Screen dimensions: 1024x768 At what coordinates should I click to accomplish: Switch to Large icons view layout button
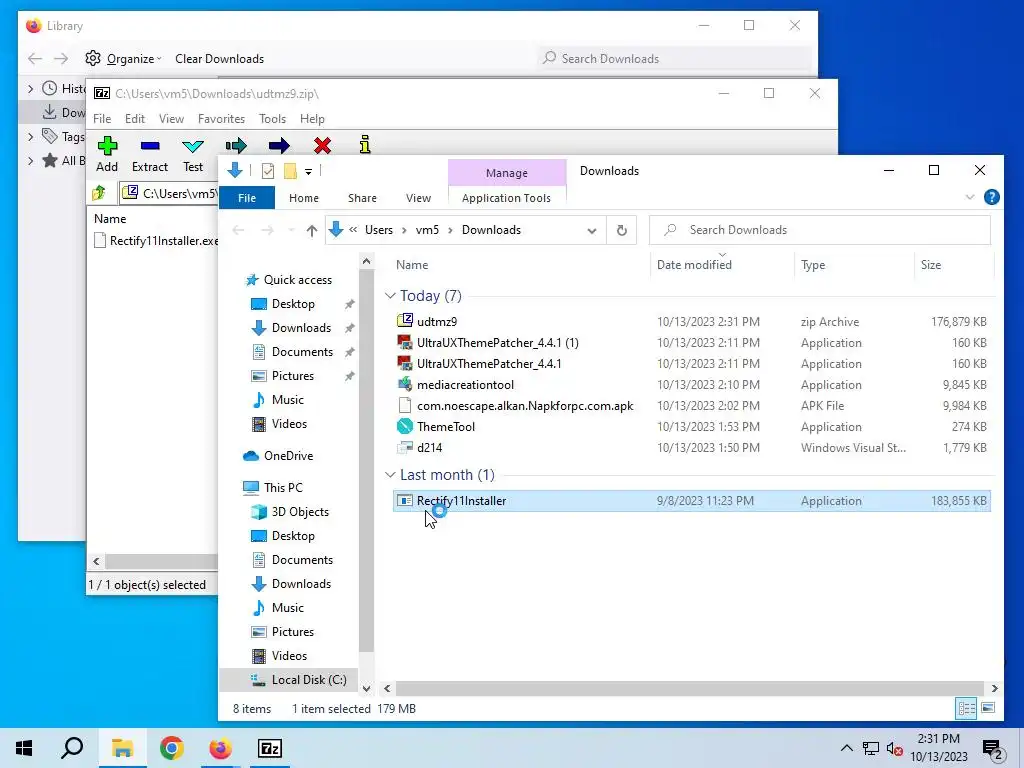pyautogui.click(x=987, y=708)
